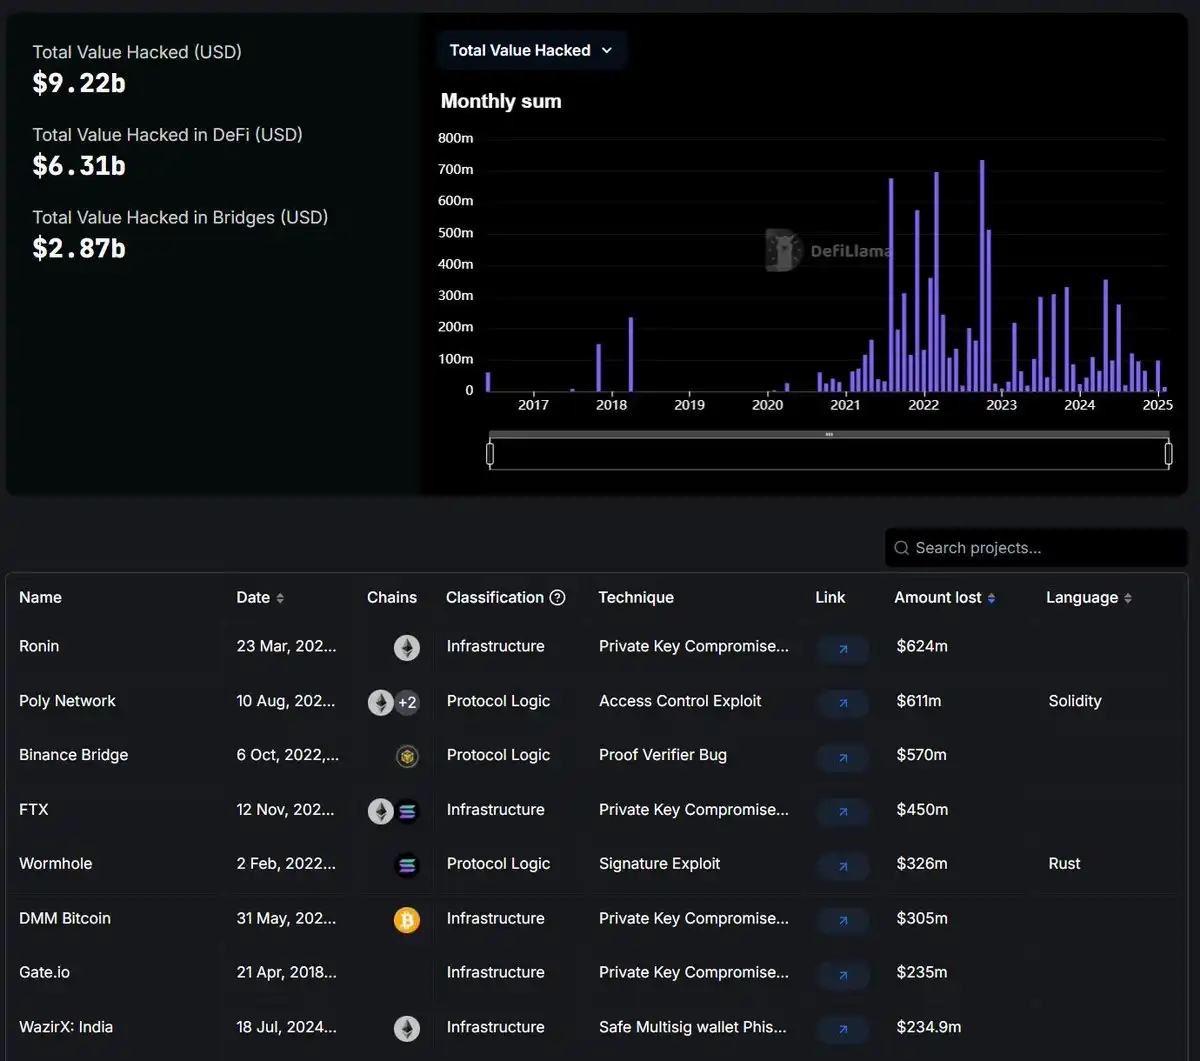Viewport: 1200px width, 1061px height.
Task: Open the Ronin hack link arrow
Action: (843, 649)
